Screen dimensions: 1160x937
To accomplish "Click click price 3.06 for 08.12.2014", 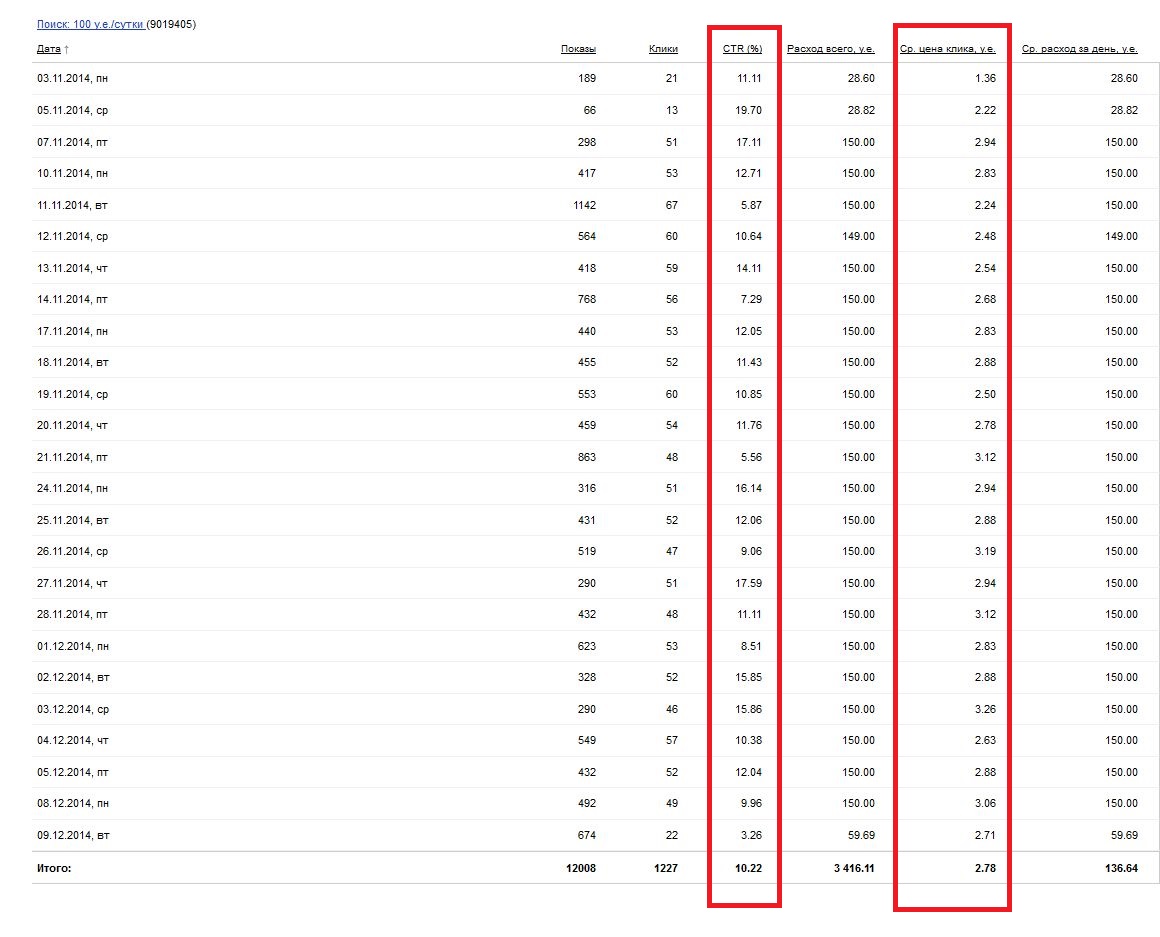I will tap(985, 803).
